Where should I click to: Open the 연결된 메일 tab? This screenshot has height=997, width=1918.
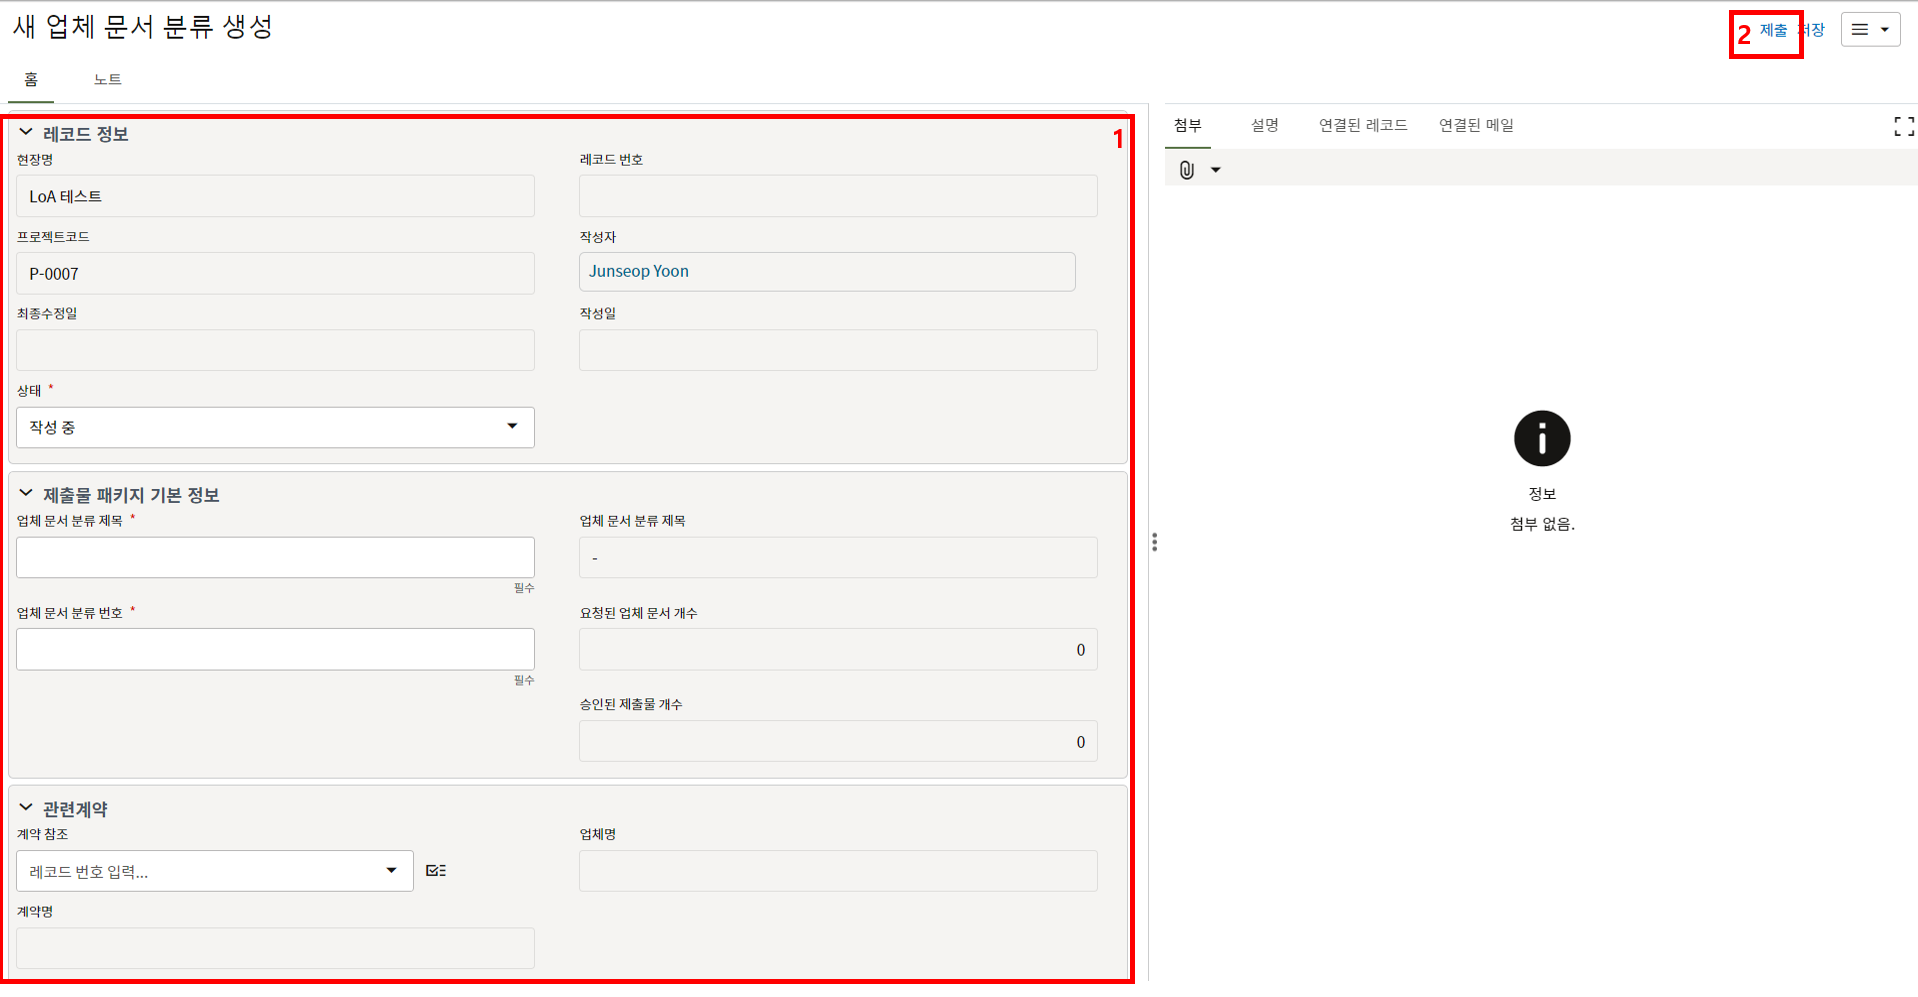(1475, 125)
